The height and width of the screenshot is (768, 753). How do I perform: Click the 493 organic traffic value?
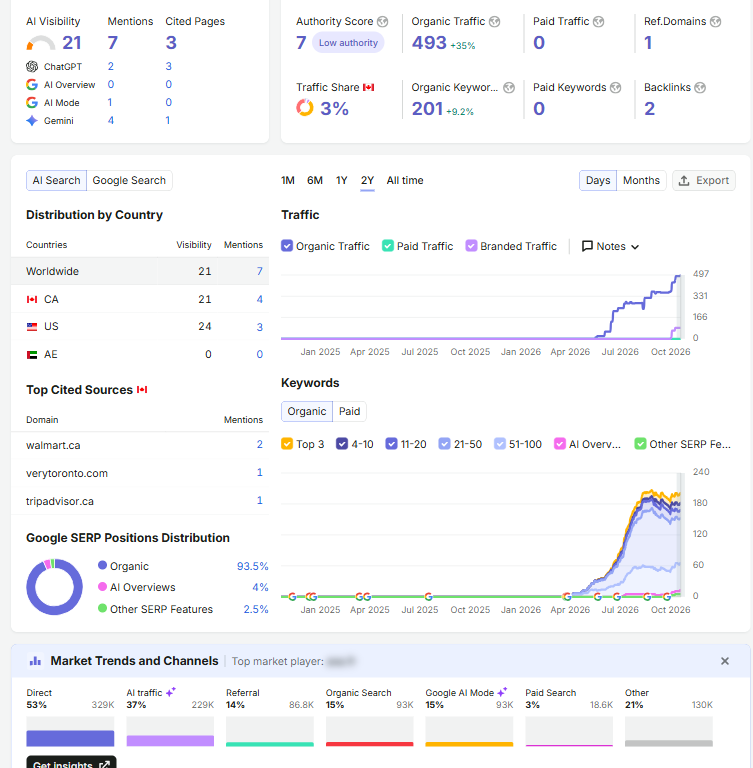[429, 43]
